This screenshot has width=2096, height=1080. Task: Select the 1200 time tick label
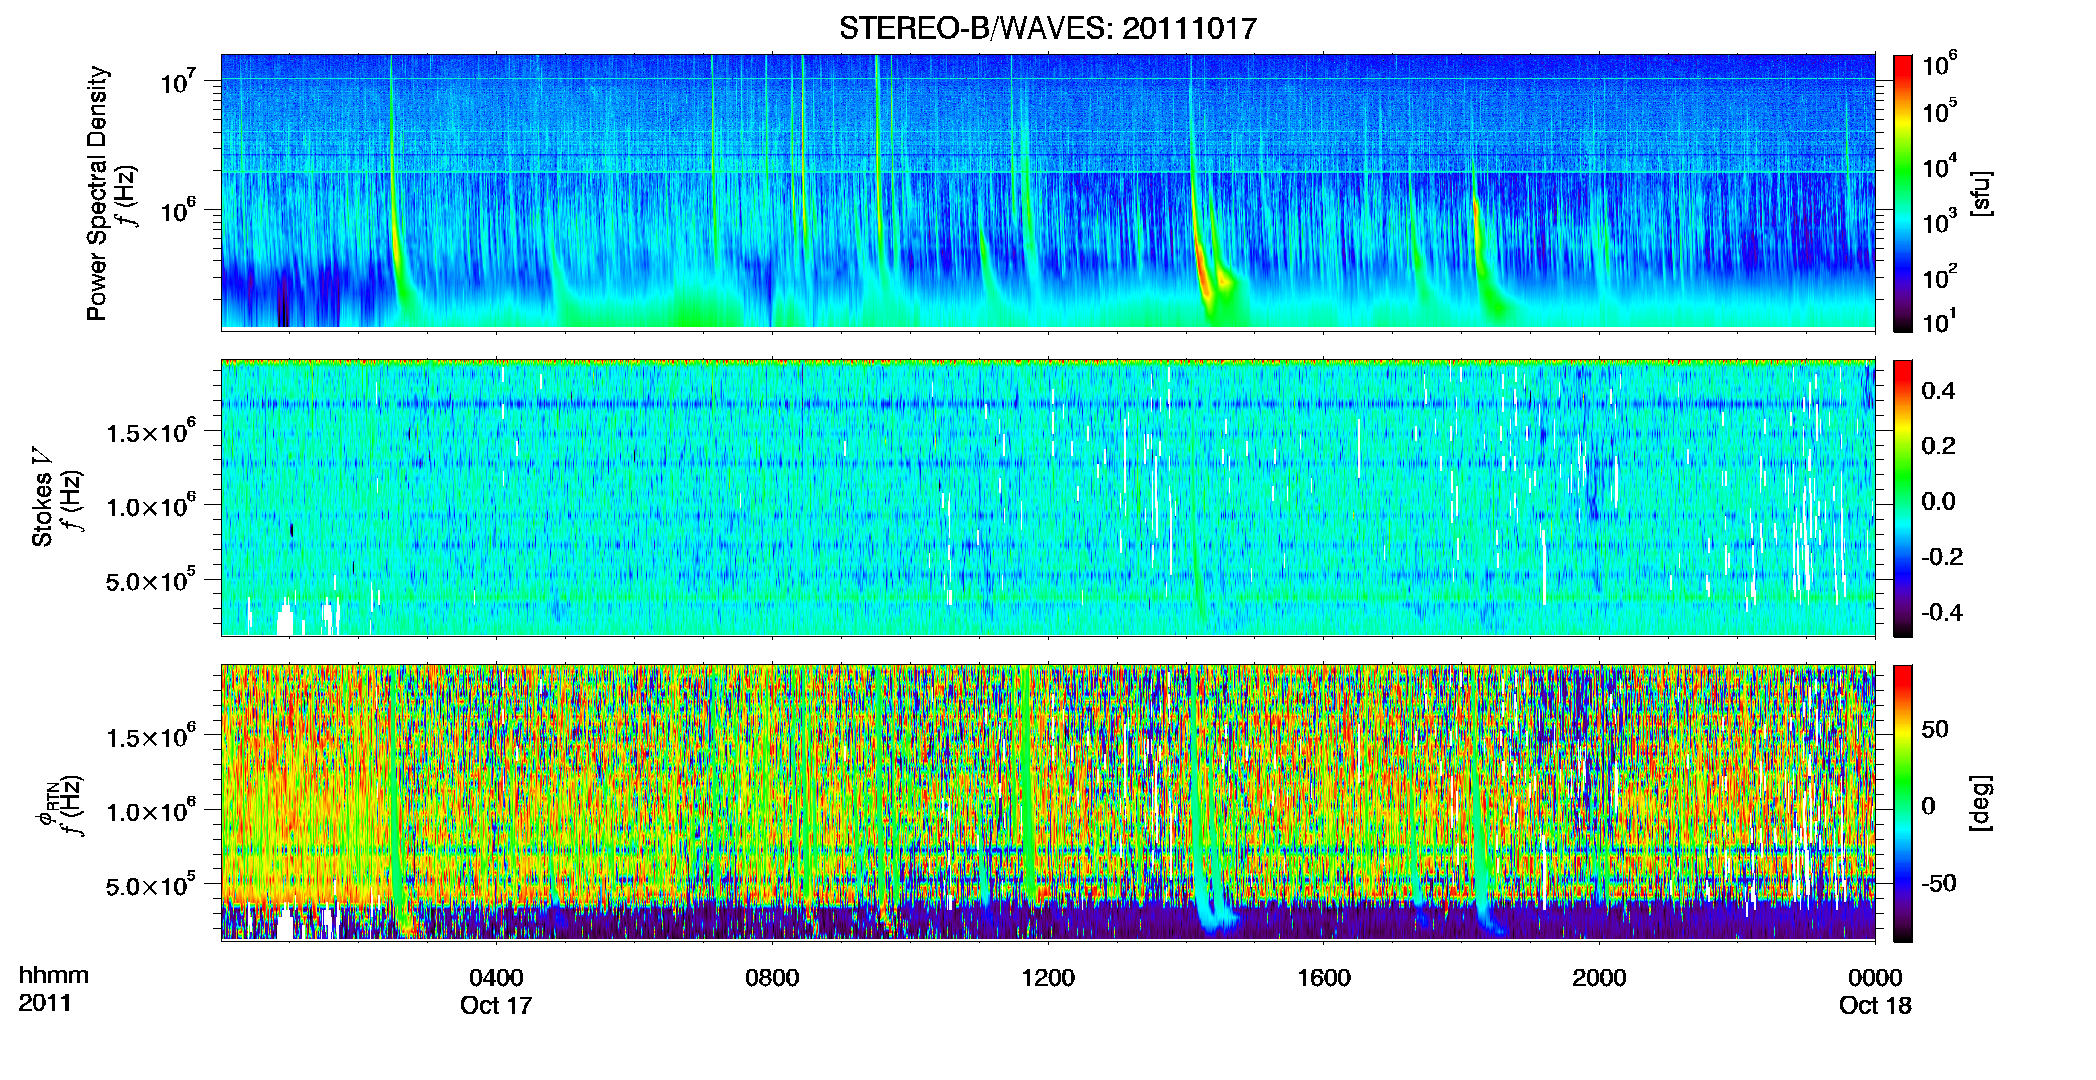[1048, 977]
